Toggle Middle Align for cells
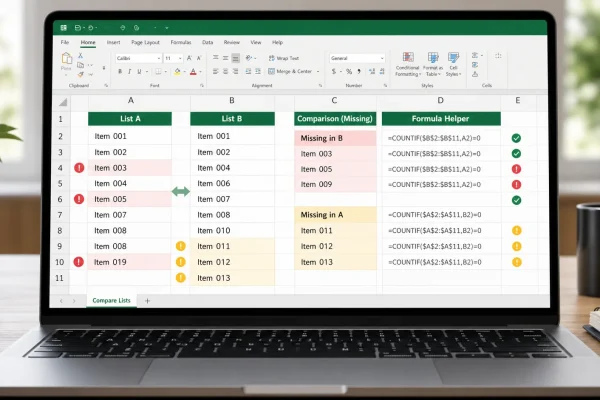This screenshot has height=400, width=600. point(225,58)
